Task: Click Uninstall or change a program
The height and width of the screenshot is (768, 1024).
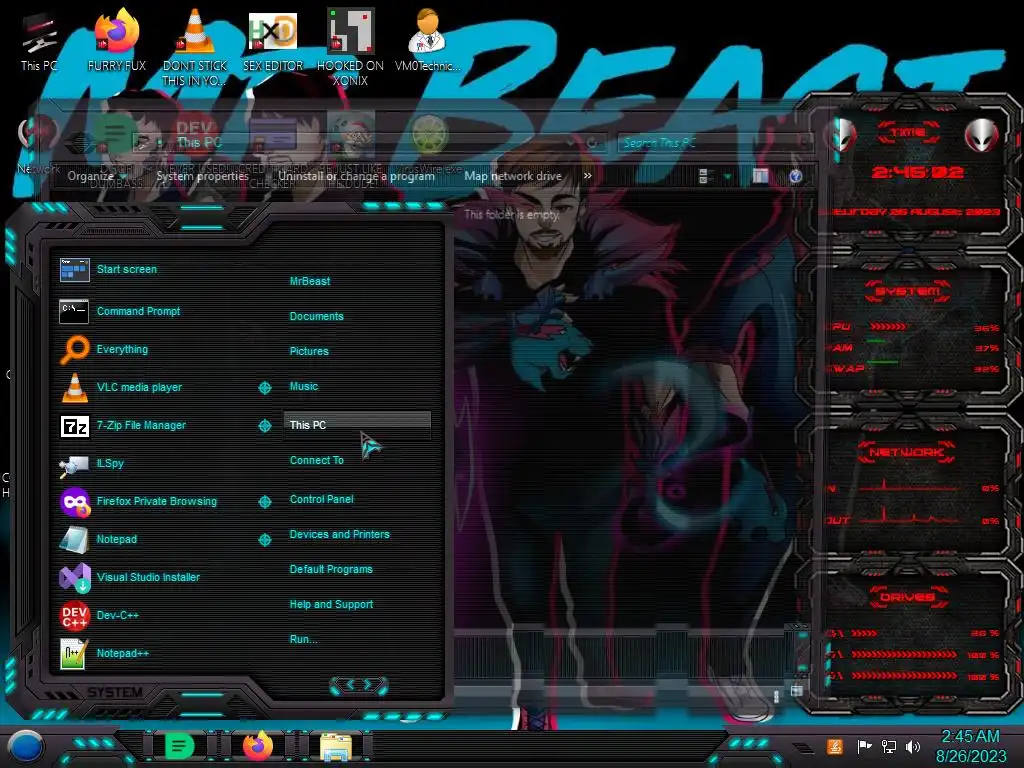Action: pos(357,176)
